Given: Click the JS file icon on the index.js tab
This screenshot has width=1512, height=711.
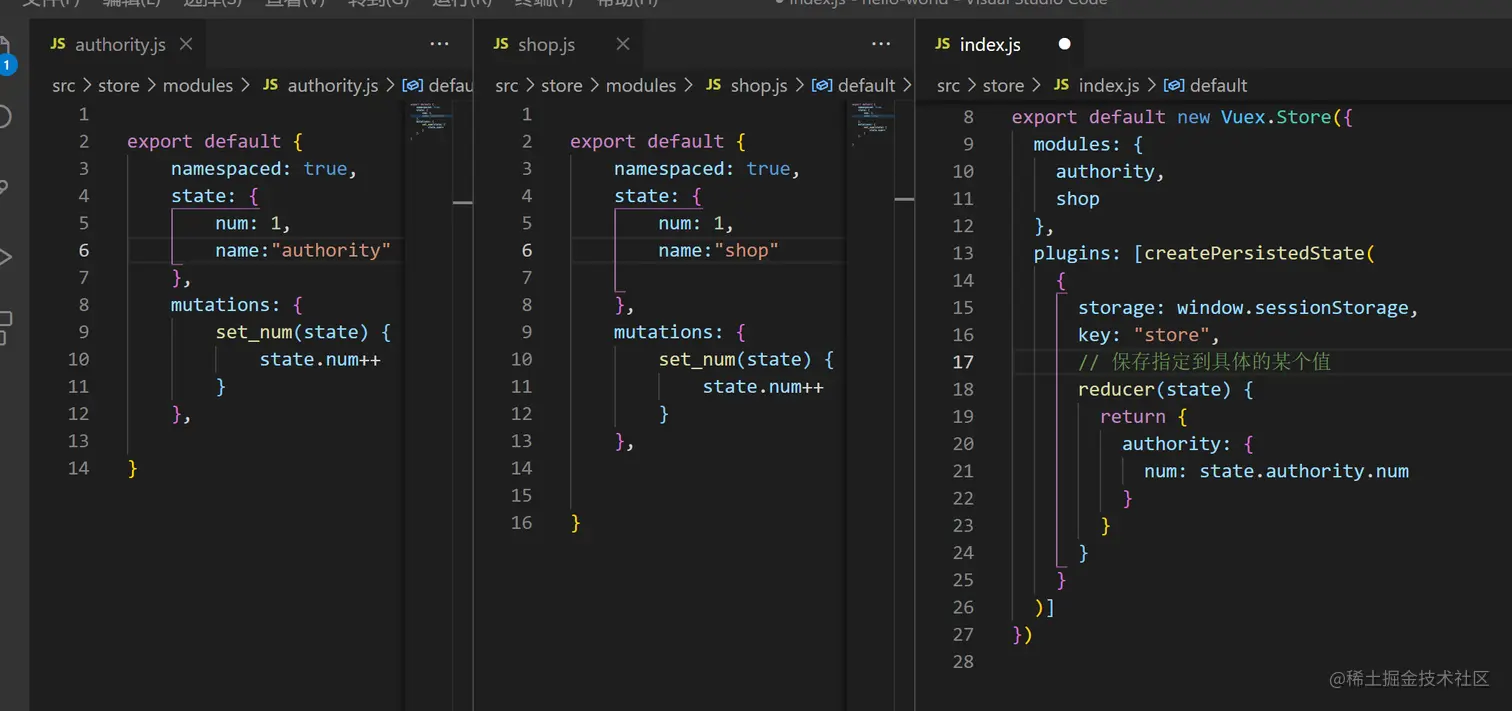Looking at the screenshot, I should [x=942, y=44].
